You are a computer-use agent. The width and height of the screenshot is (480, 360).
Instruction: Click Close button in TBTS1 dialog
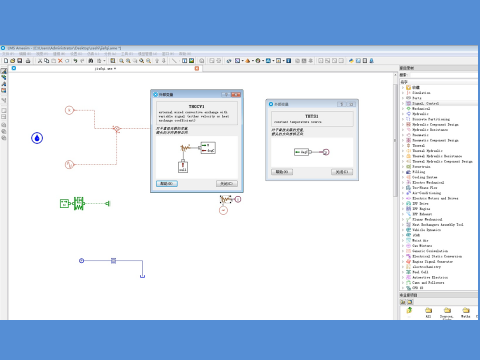pyautogui.click(x=342, y=172)
